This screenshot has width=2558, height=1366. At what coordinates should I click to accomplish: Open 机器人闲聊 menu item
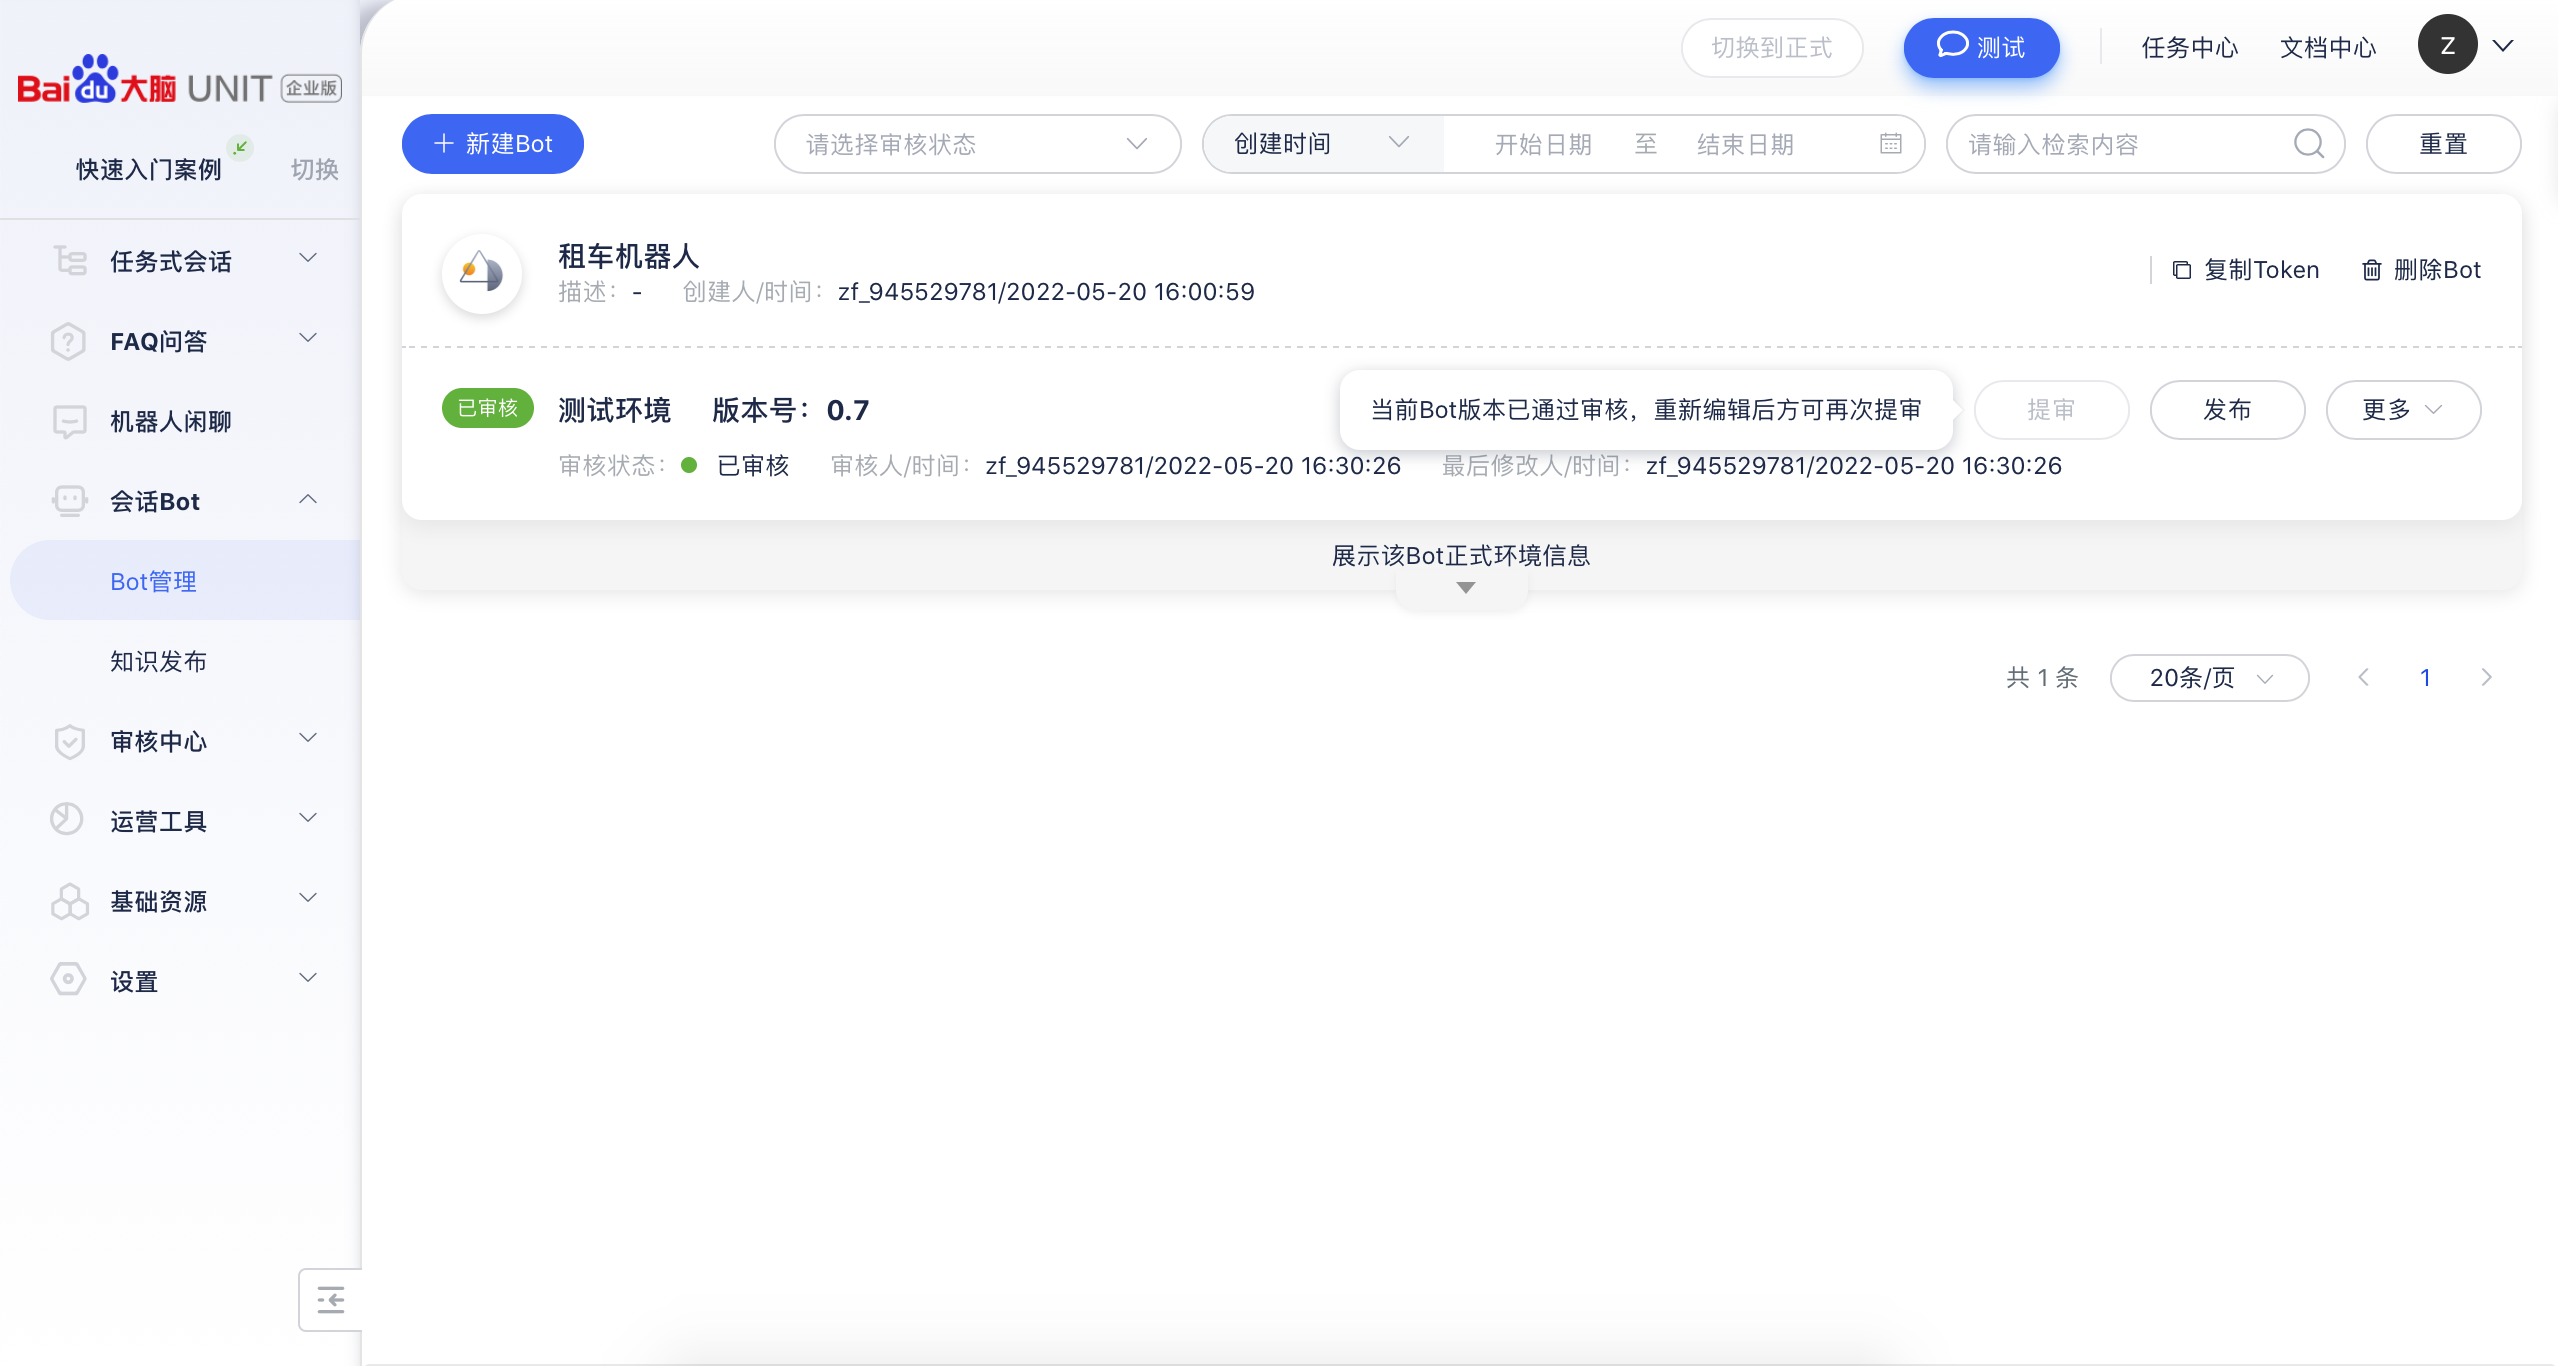(x=170, y=421)
